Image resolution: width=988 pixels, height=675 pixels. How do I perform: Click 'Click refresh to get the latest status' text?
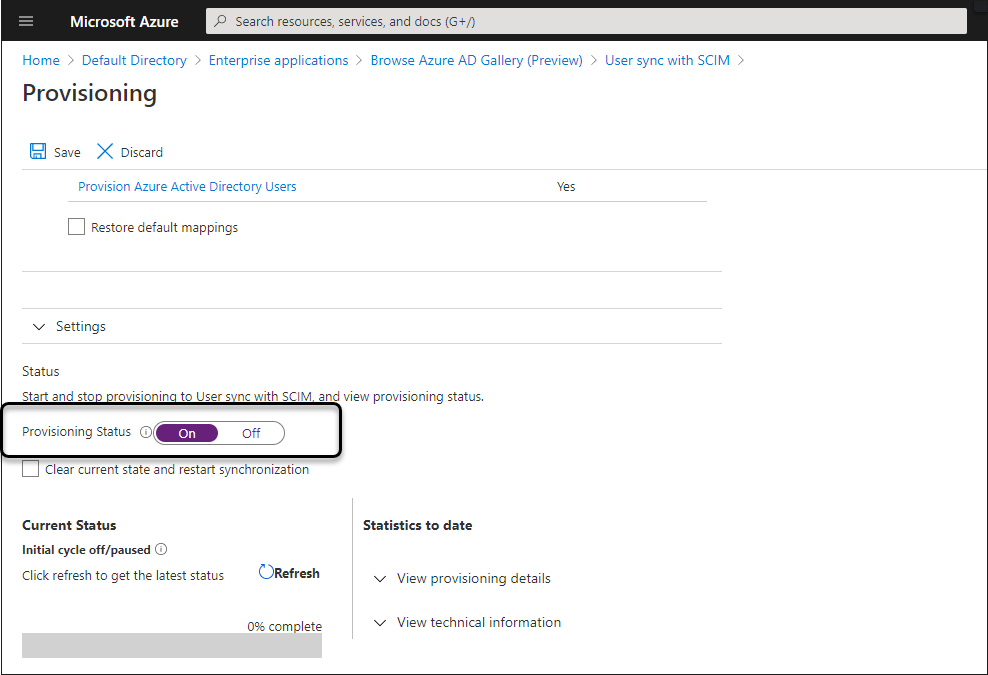tap(123, 575)
